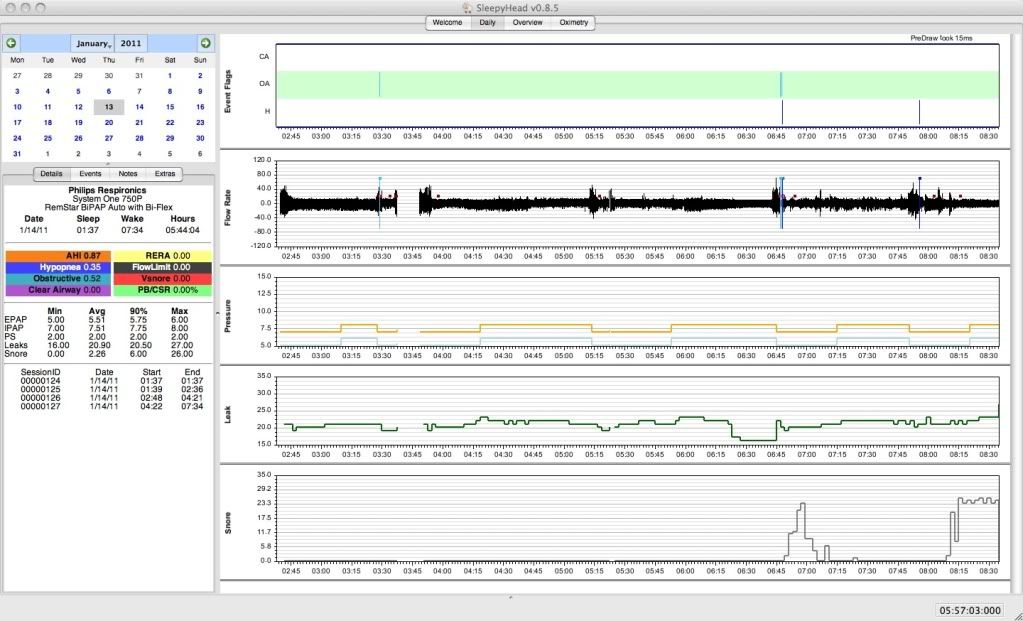Image resolution: width=1023 pixels, height=621 pixels.
Task: Select January 13 in the calendar
Action: pos(108,107)
